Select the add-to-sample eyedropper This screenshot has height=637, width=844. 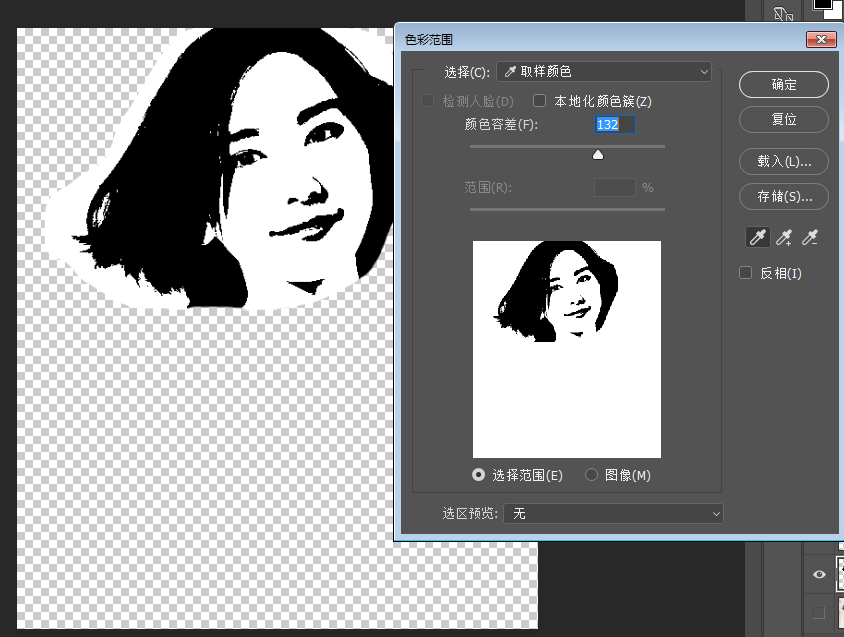pyautogui.click(x=784, y=237)
